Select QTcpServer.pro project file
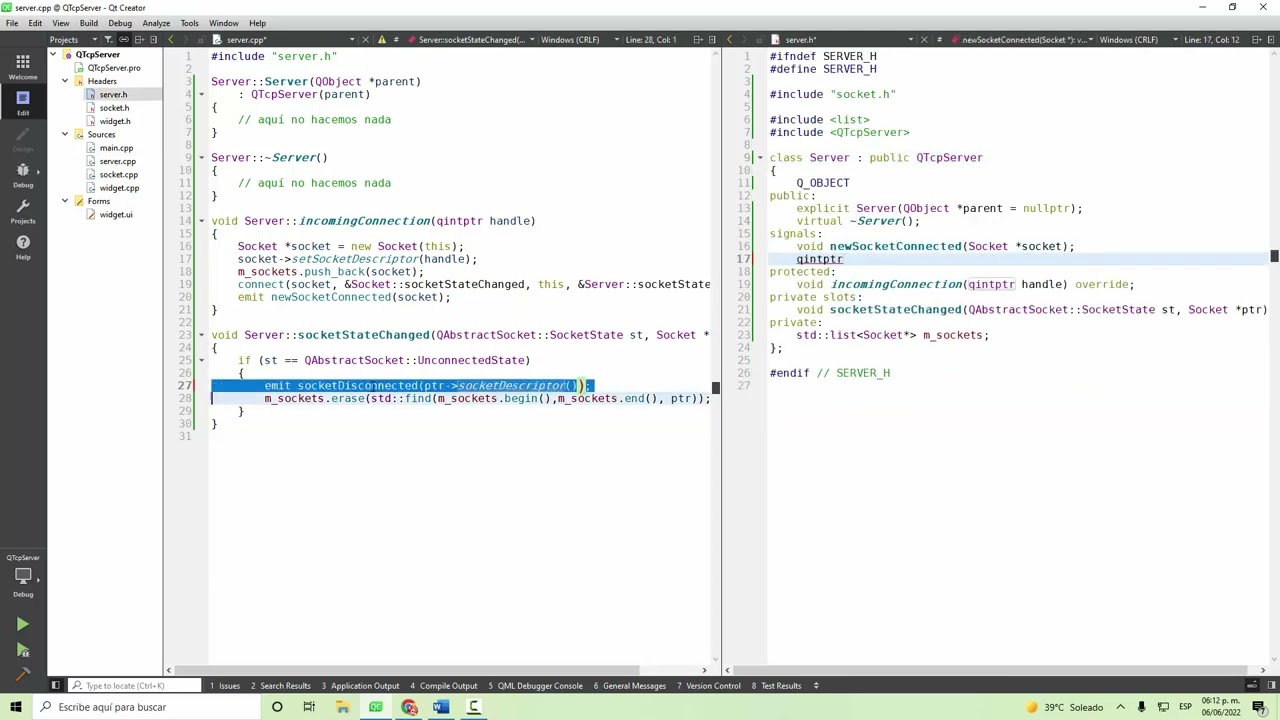The image size is (1280, 720). coord(113,68)
